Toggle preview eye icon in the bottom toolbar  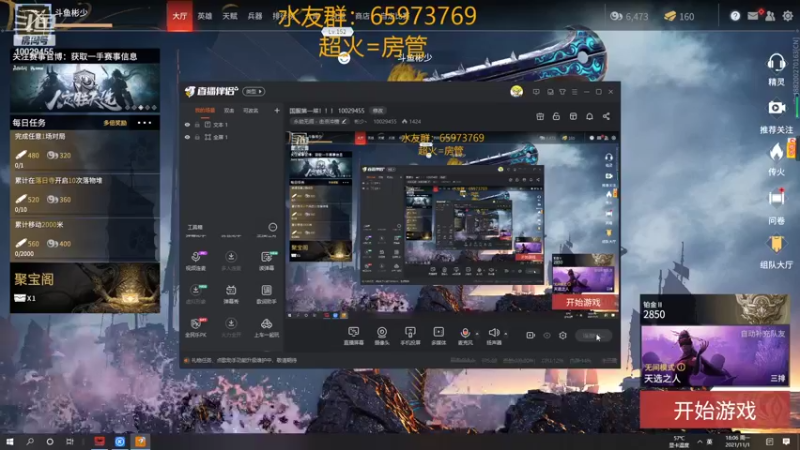pyautogui.click(x=546, y=335)
